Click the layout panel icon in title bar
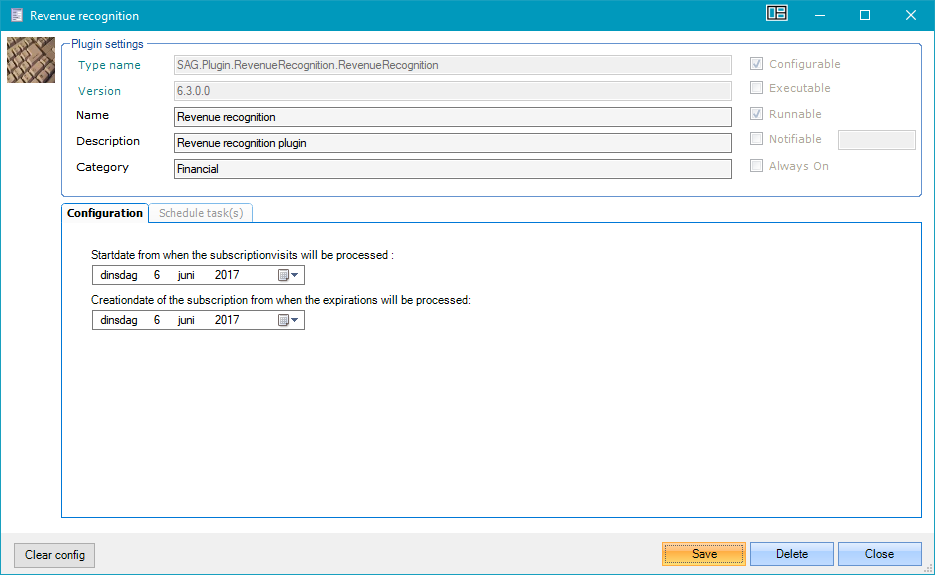The width and height of the screenshot is (935, 575). pos(776,14)
